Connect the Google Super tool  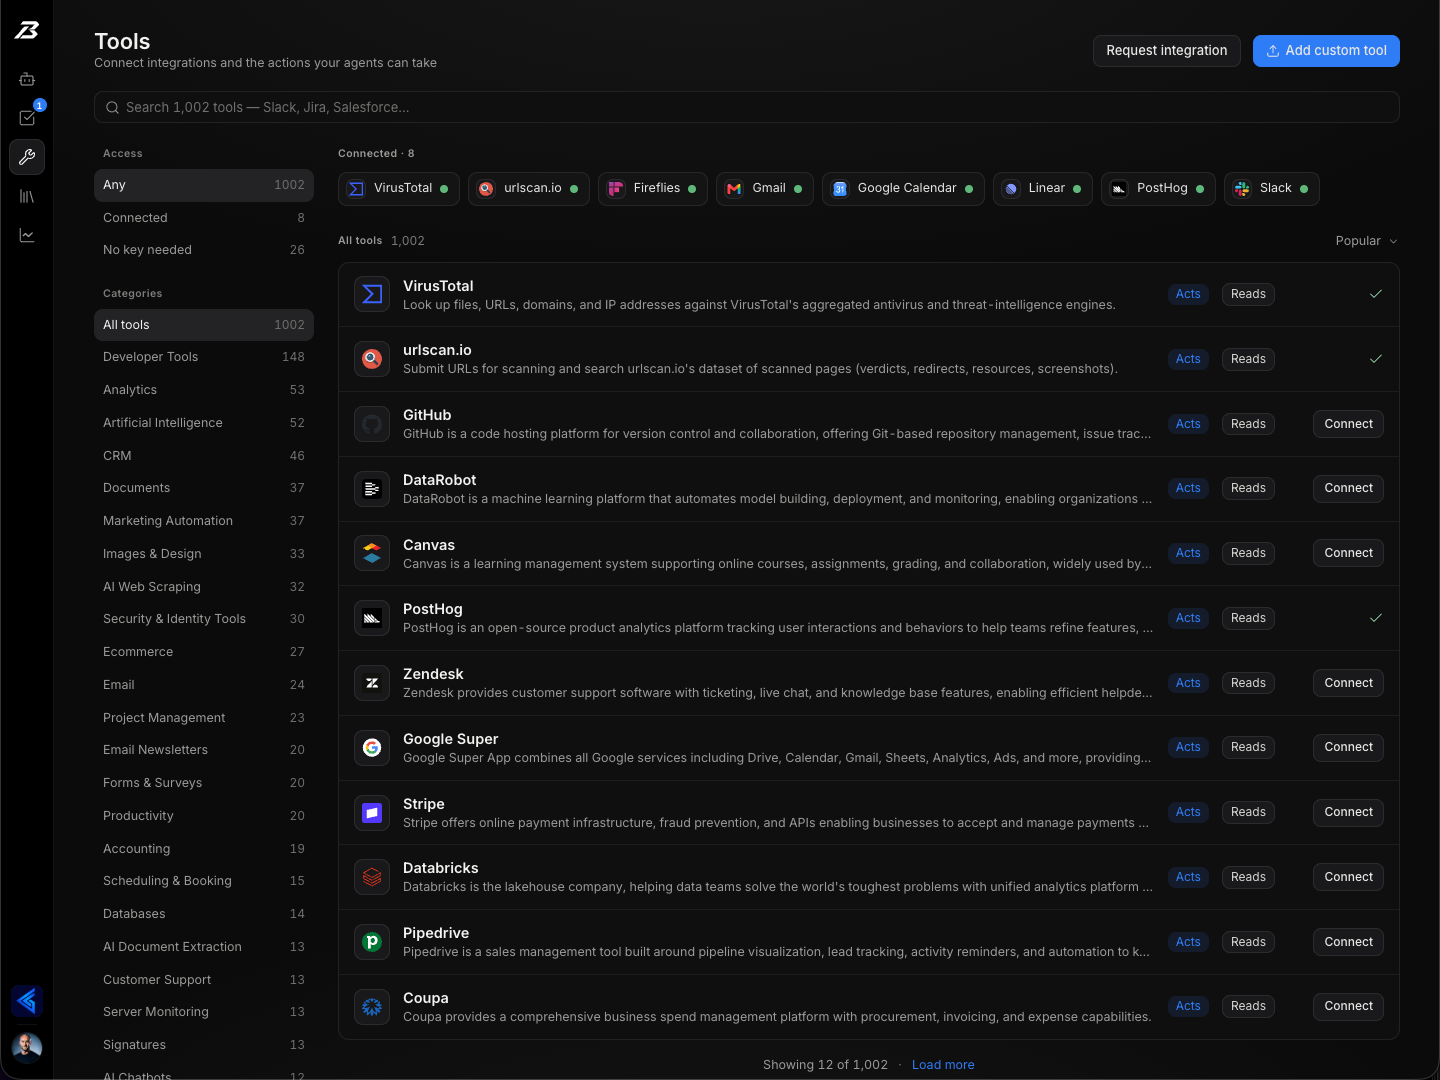click(x=1348, y=747)
